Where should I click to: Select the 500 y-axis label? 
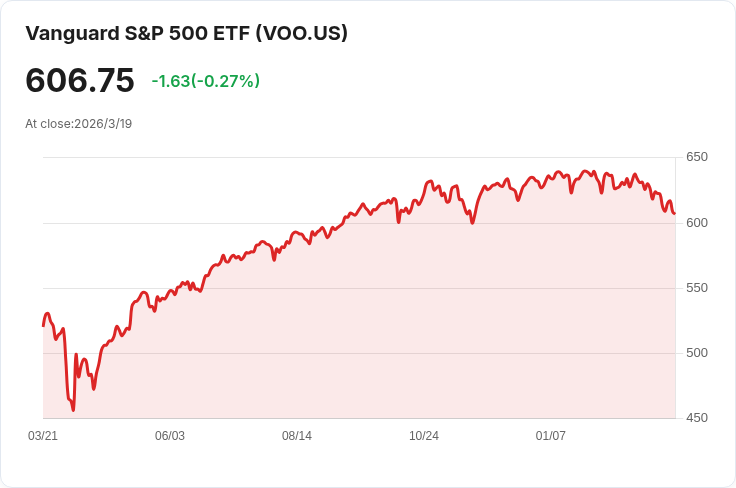(x=697, y=353)
